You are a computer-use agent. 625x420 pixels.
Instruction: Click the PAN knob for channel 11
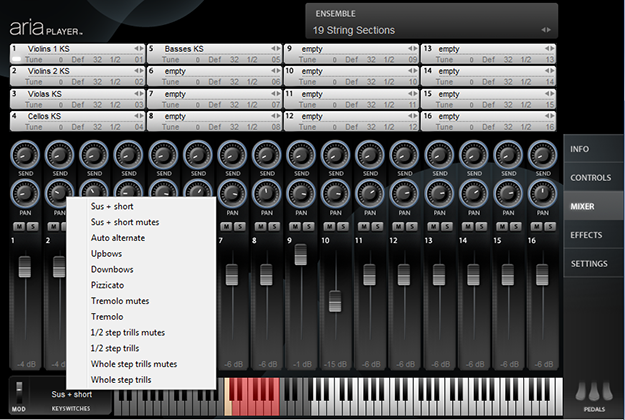click(x=370, y=194)
